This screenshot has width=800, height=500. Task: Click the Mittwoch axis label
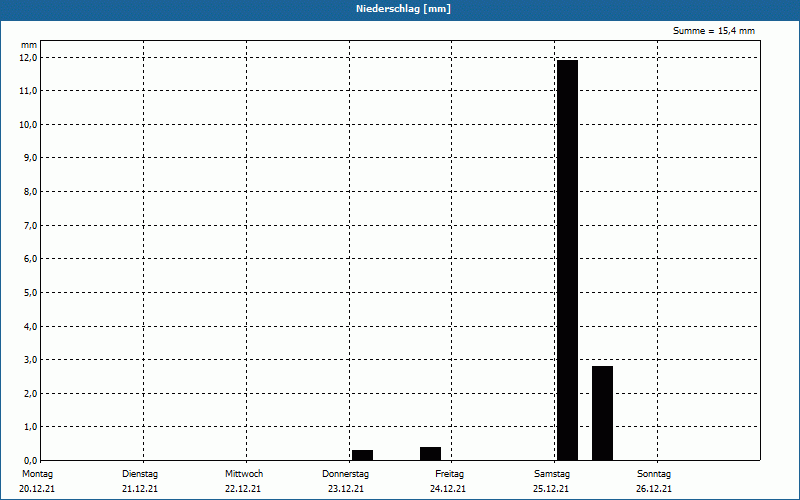click(244, 474)
